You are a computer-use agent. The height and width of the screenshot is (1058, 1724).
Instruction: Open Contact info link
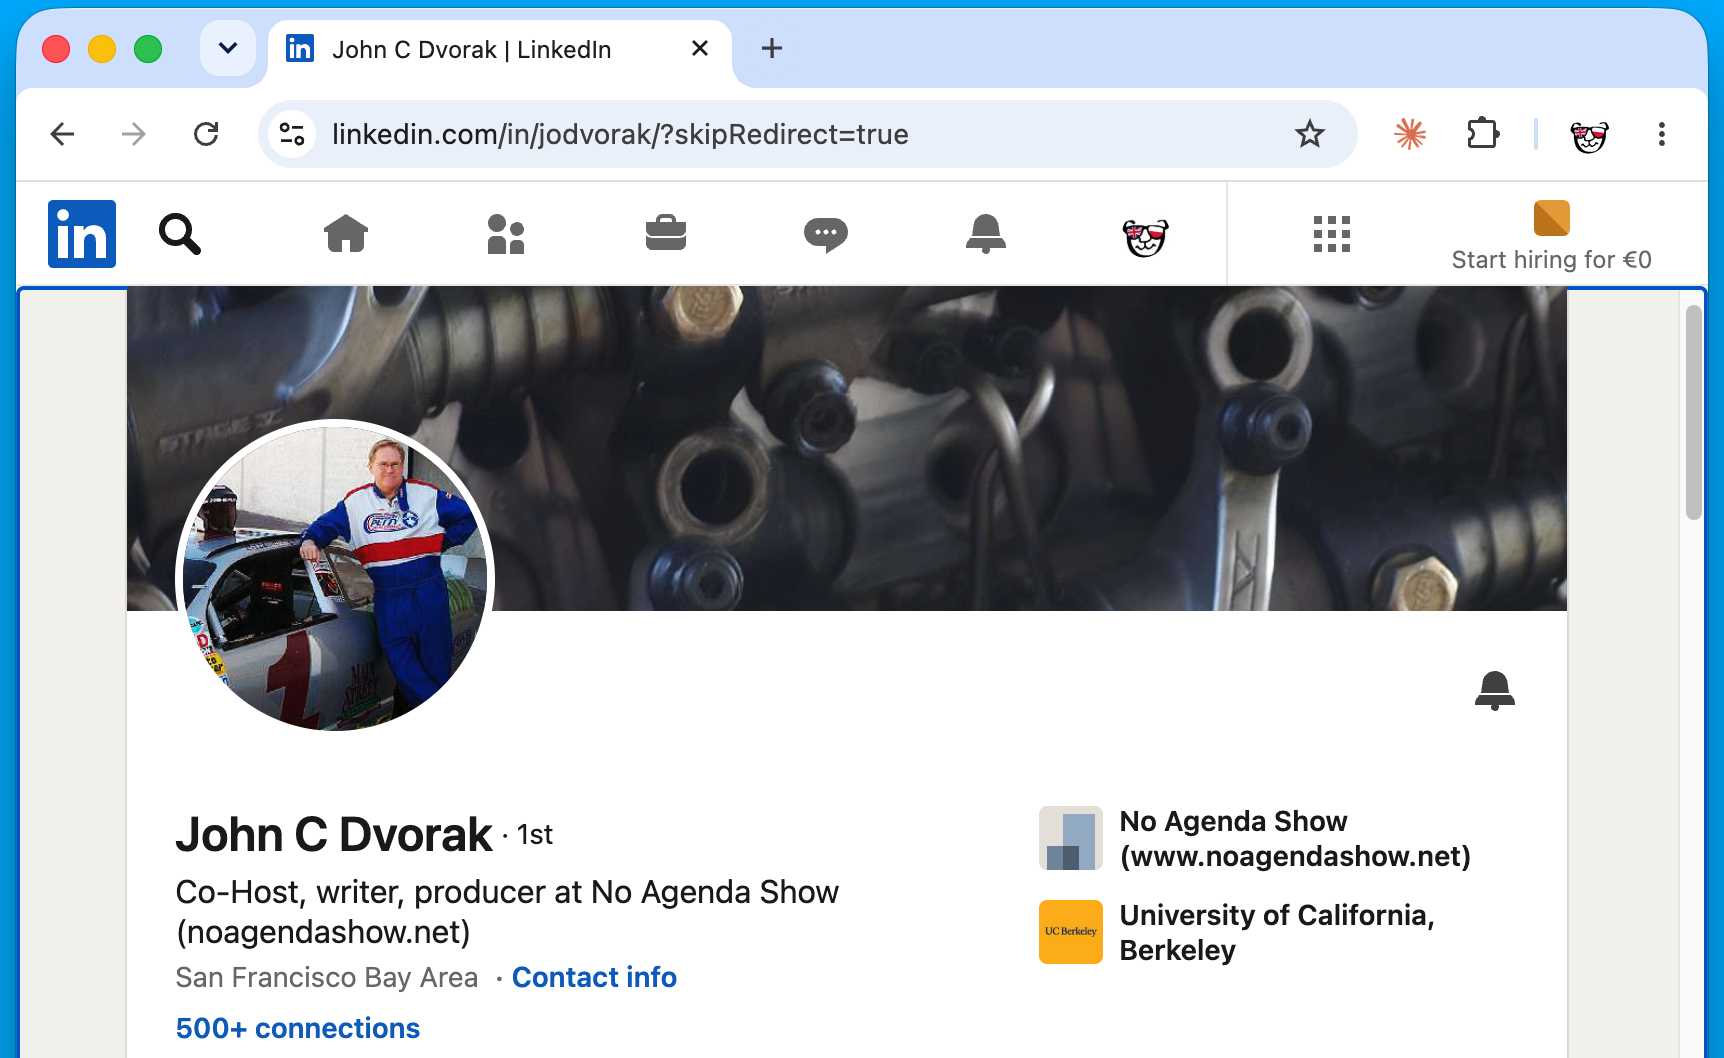(x=594, y=977)
